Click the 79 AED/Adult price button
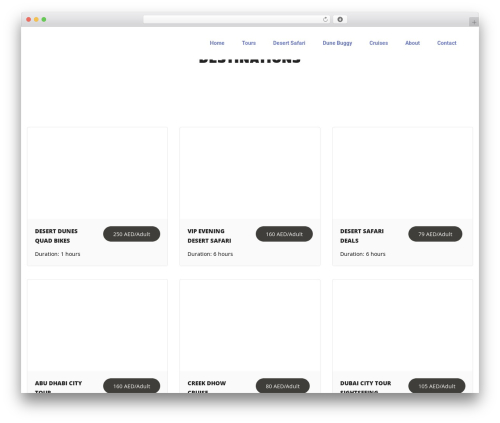The image size is (500, 423). click(x=435, y=234)
